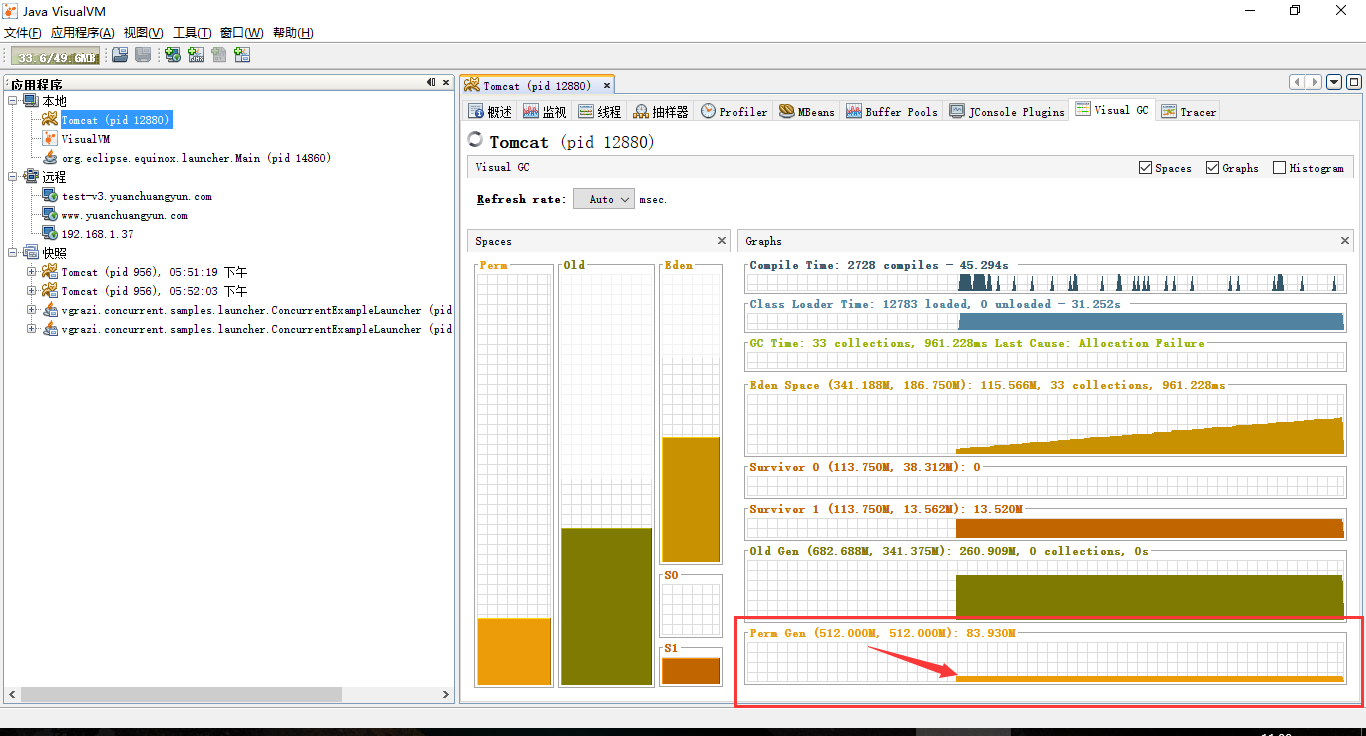The width and height of the screenshot is (1366, 736).
Task: Switch to the MBeans tab
Action: (x=807, y=112)
